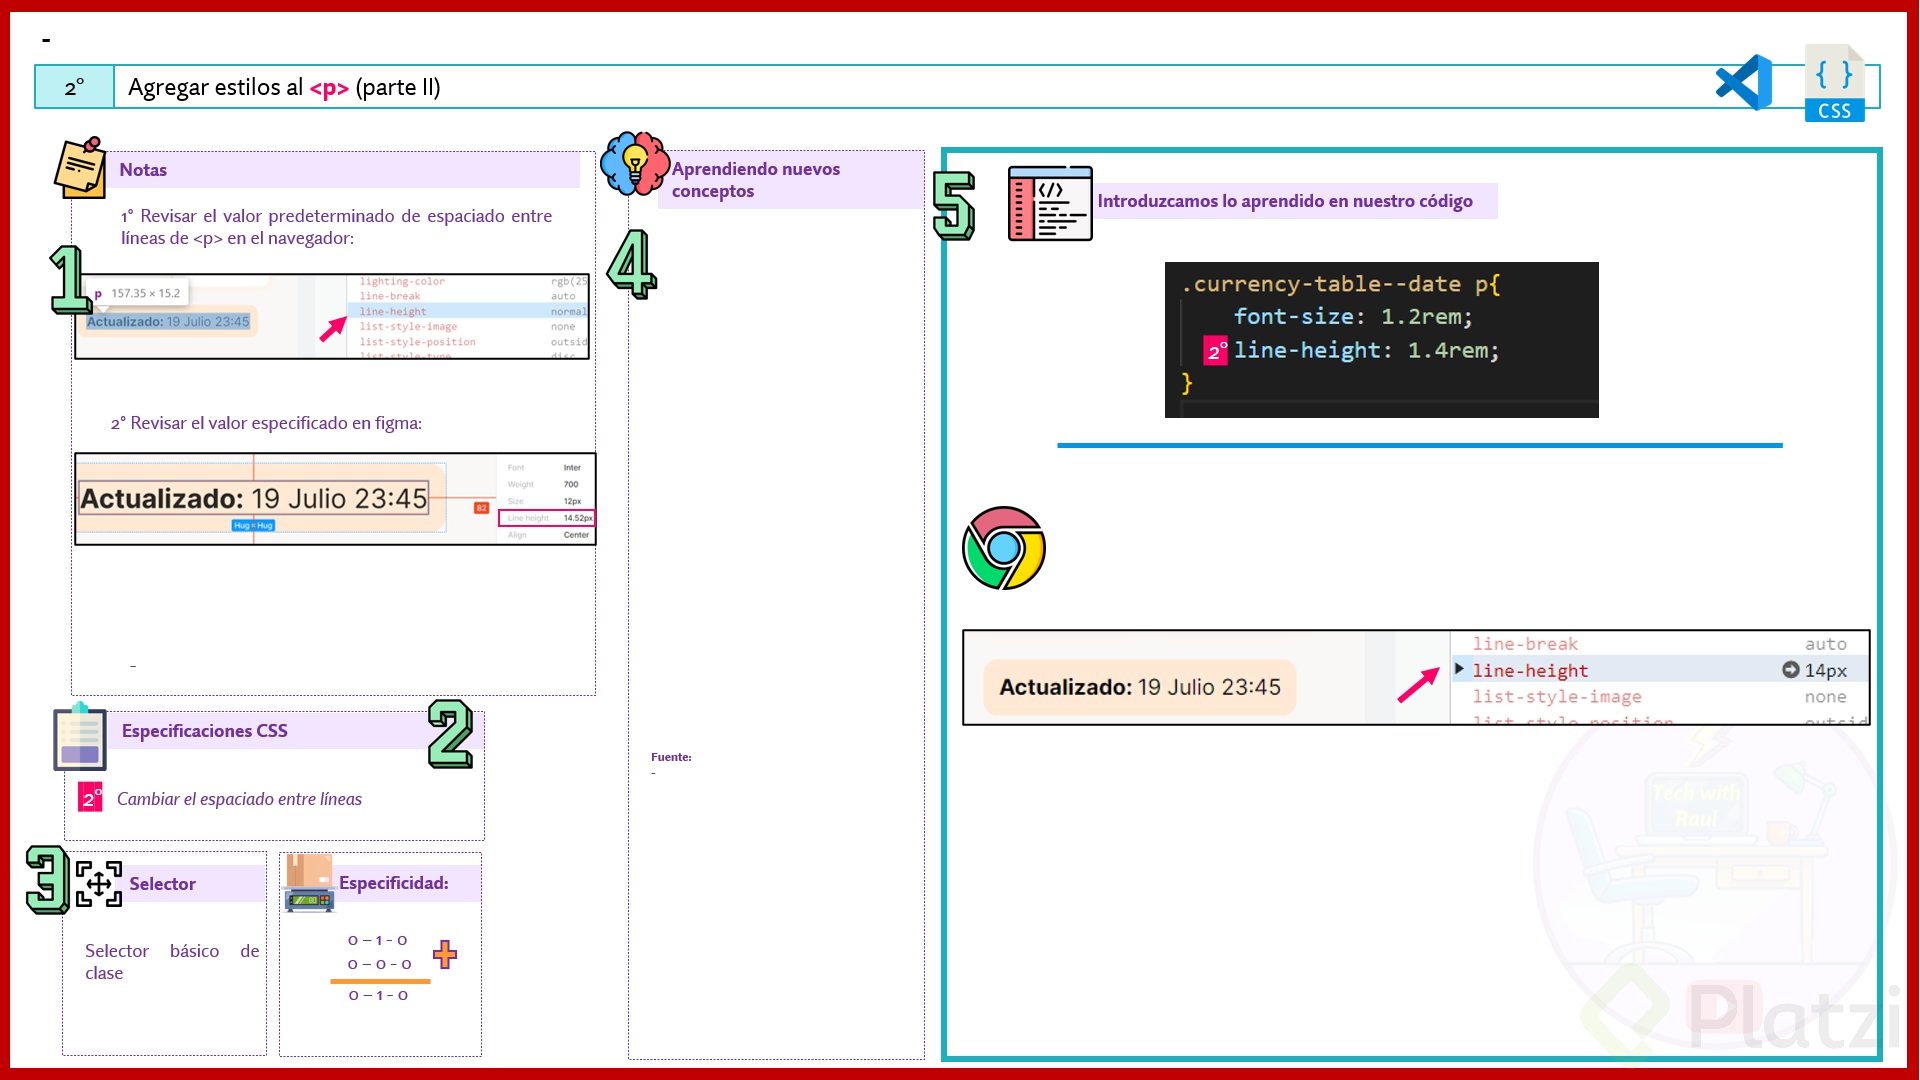Click the sticky note Notas icon
Image resolution: width=1920 pixels, height=1080 pixels.
[81, 167]
